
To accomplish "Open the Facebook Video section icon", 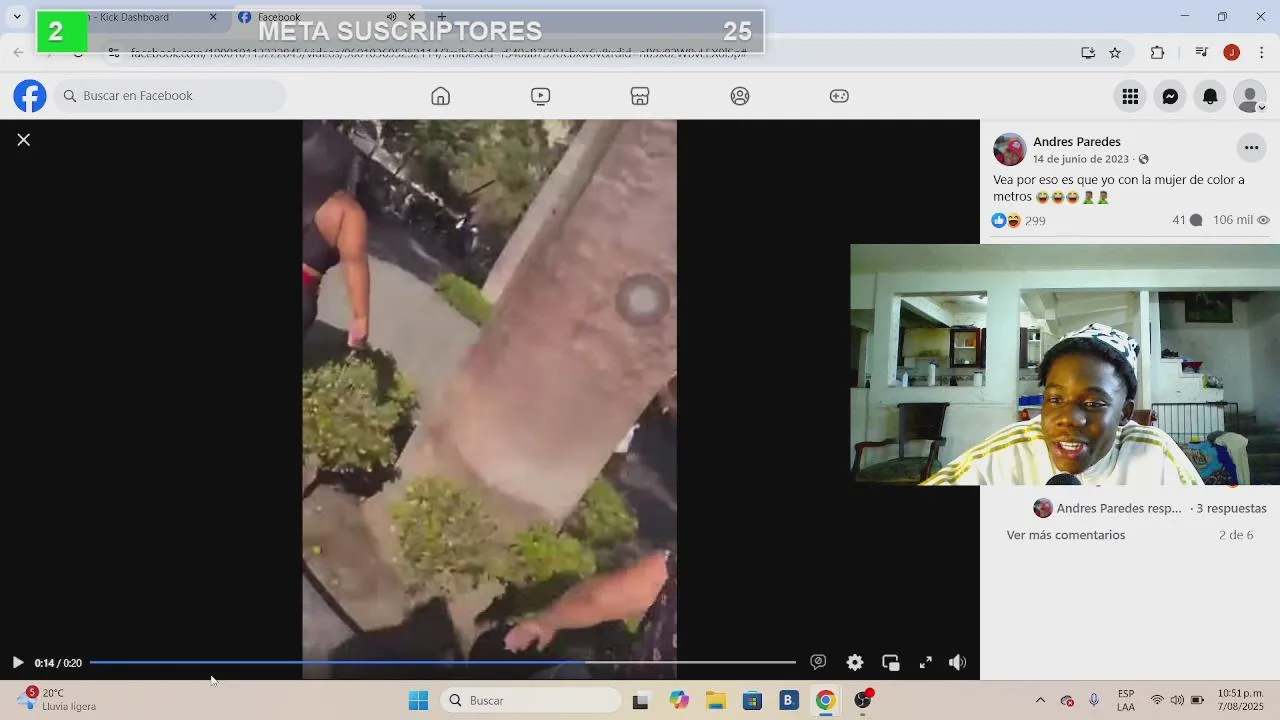I will (540, 96).
